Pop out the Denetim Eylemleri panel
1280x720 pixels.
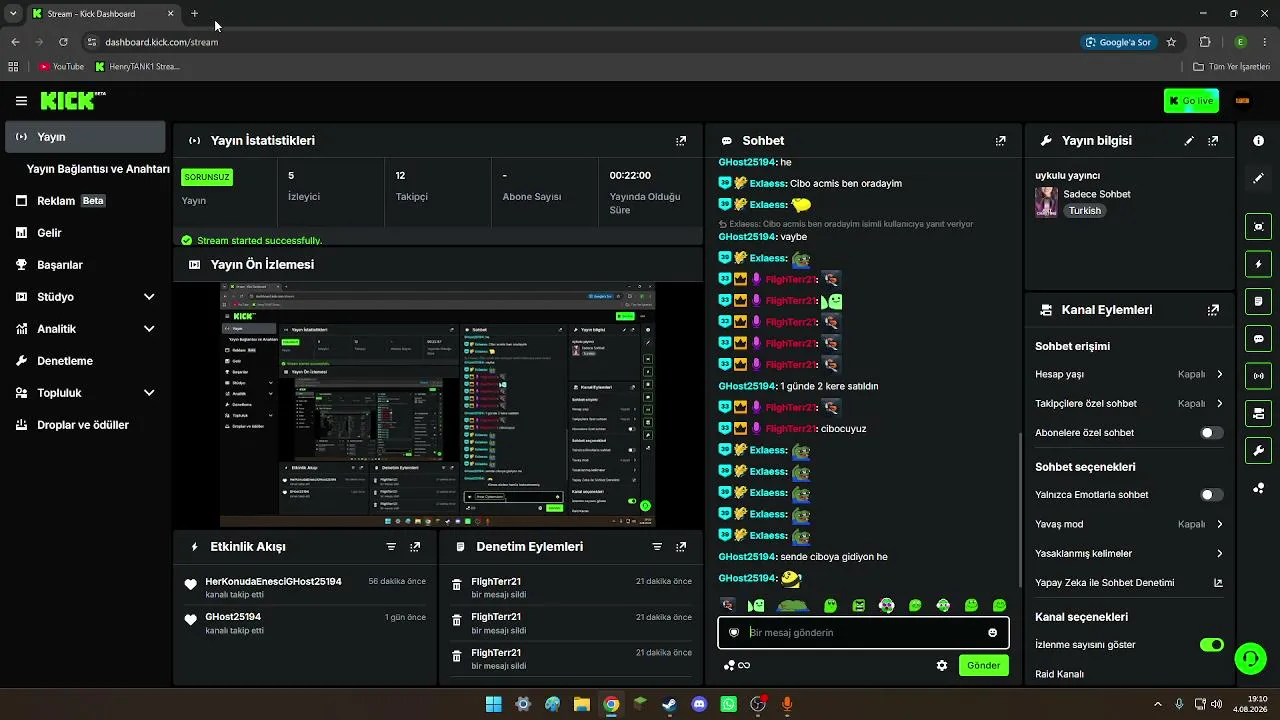click(x=681, y=547)
